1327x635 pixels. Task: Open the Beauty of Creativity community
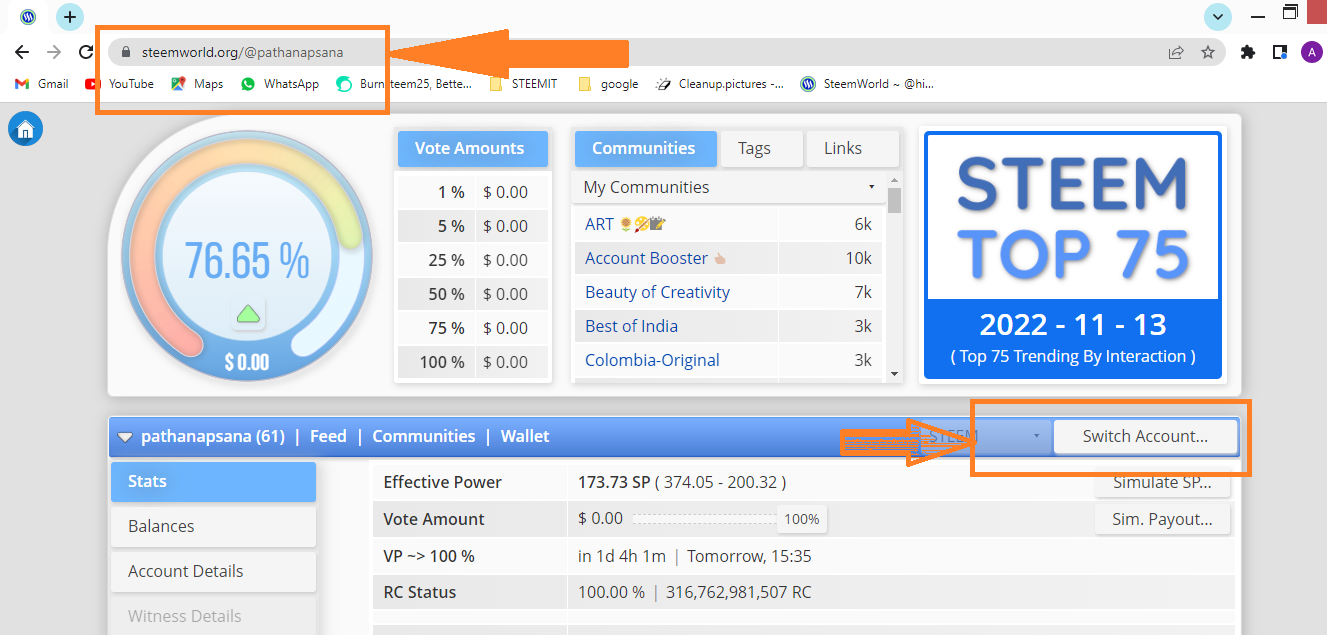coord(657,292)
